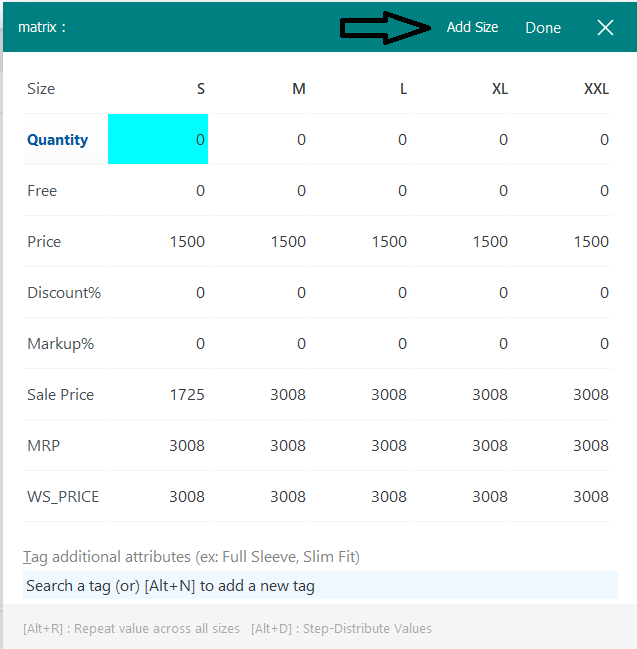The width and height of the screenshot is (637, 649).
Task: Click the Free cell under size S
Action: pyautogui.click(x=158, y=190)
